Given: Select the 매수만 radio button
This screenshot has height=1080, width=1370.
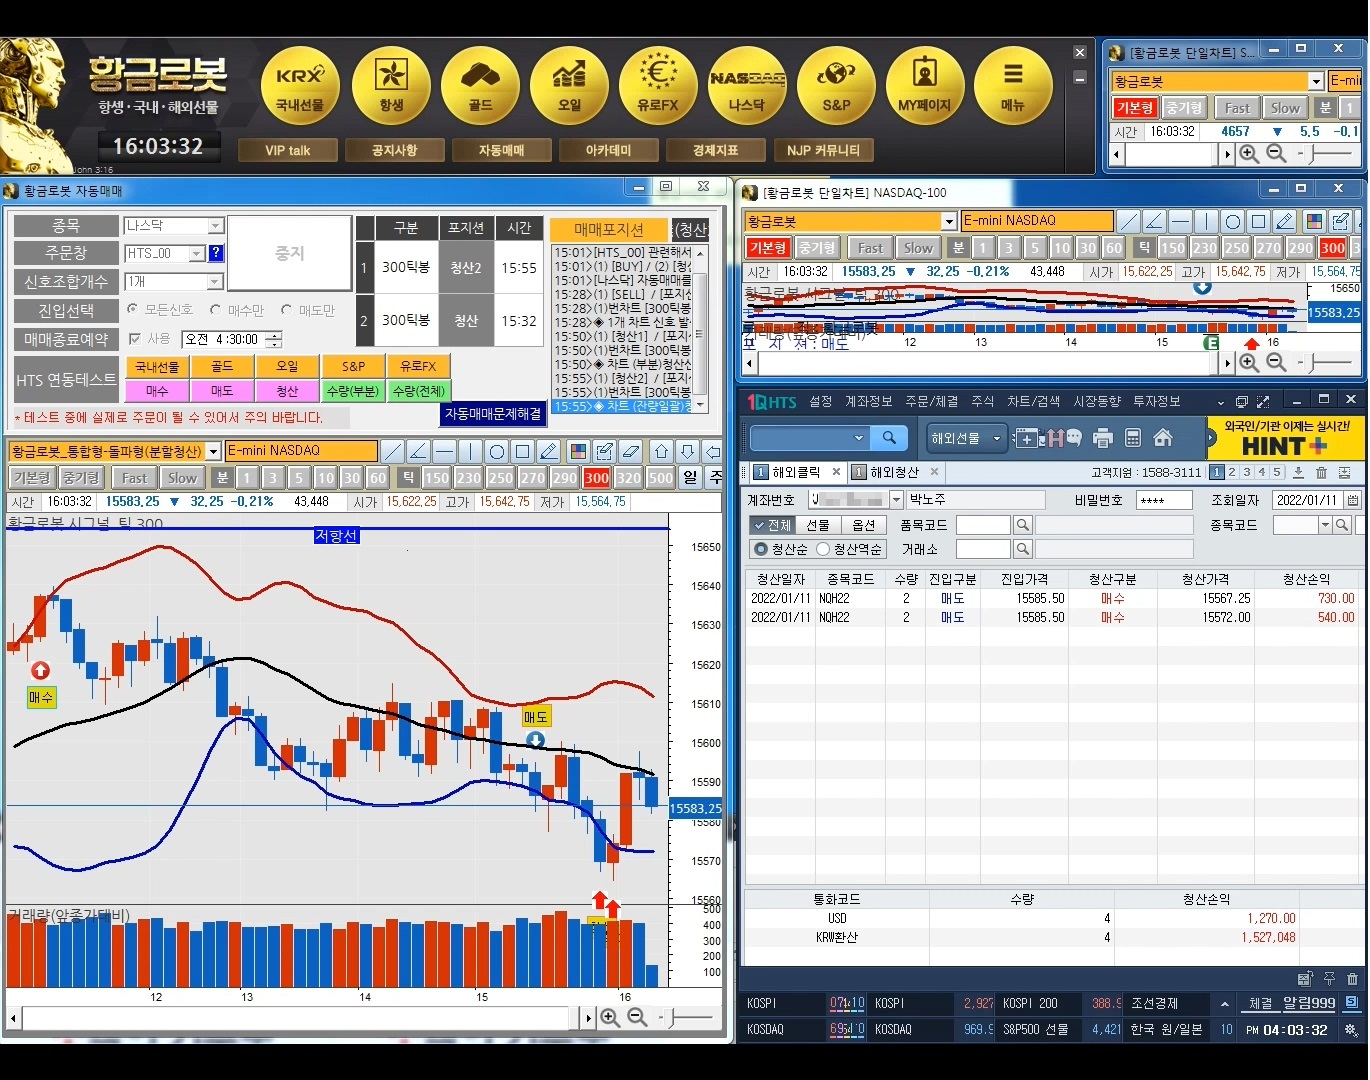Looking at the screenshot, I should coord(215,310).
